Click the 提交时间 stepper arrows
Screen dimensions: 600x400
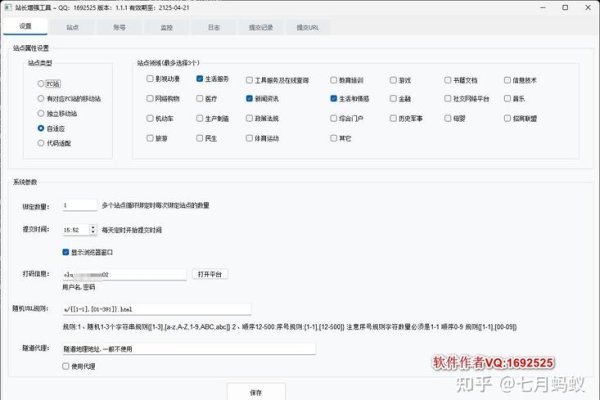[x=93, y=230]
